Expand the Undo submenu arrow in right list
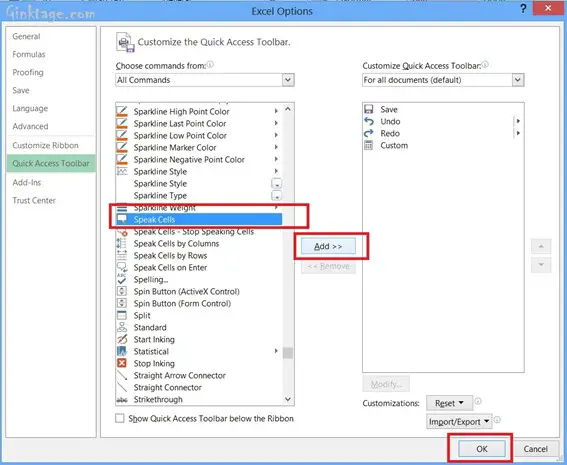This screenshot has height=465, width=567. point(518,121)
